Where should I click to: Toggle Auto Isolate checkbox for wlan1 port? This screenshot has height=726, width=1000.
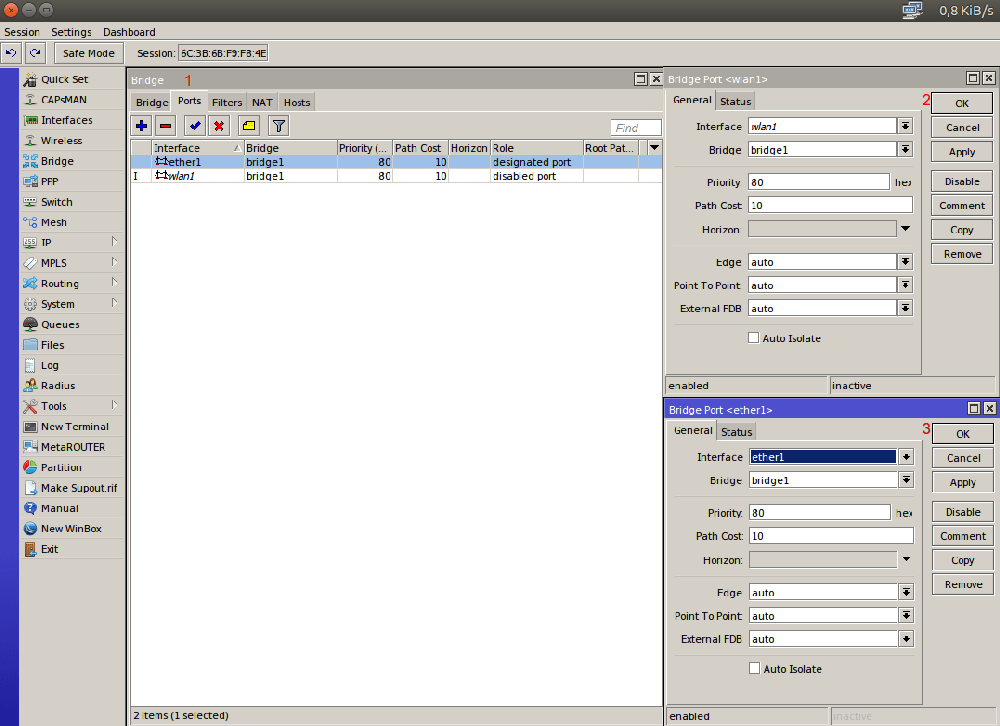753,338
